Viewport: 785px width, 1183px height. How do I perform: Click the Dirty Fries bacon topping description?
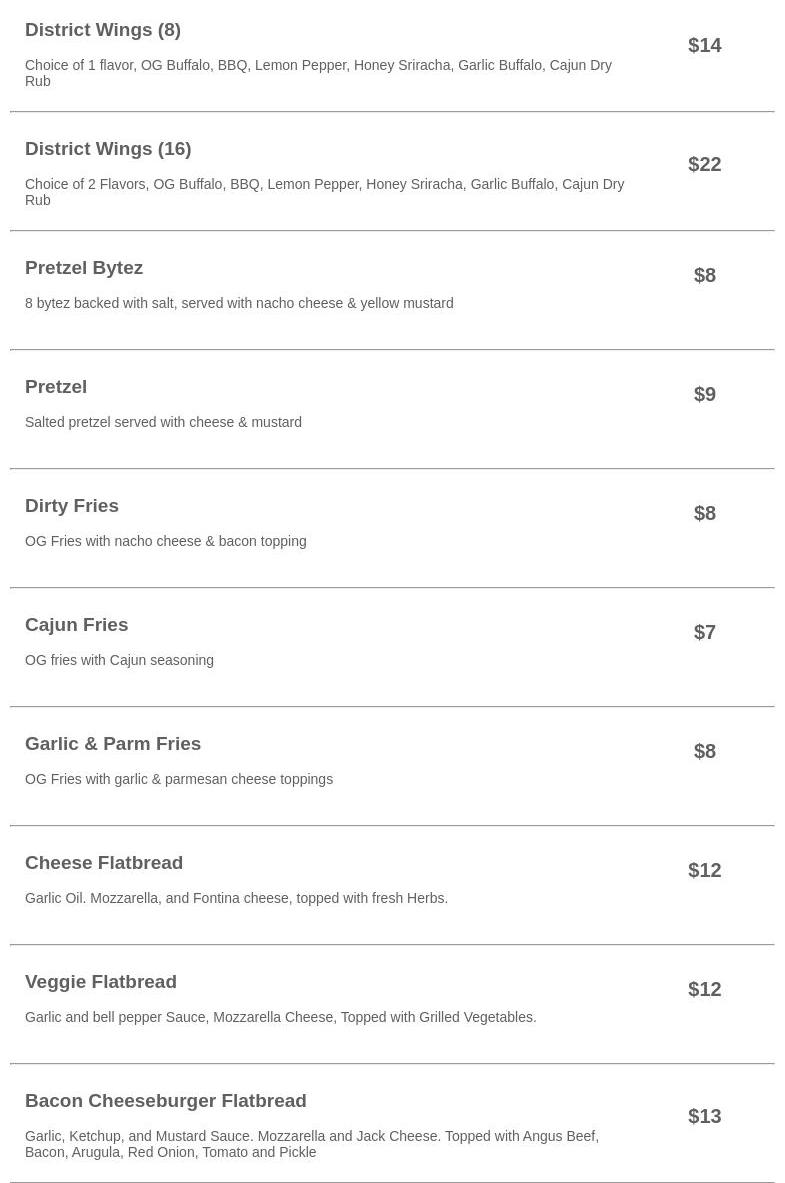coord(166,541)
